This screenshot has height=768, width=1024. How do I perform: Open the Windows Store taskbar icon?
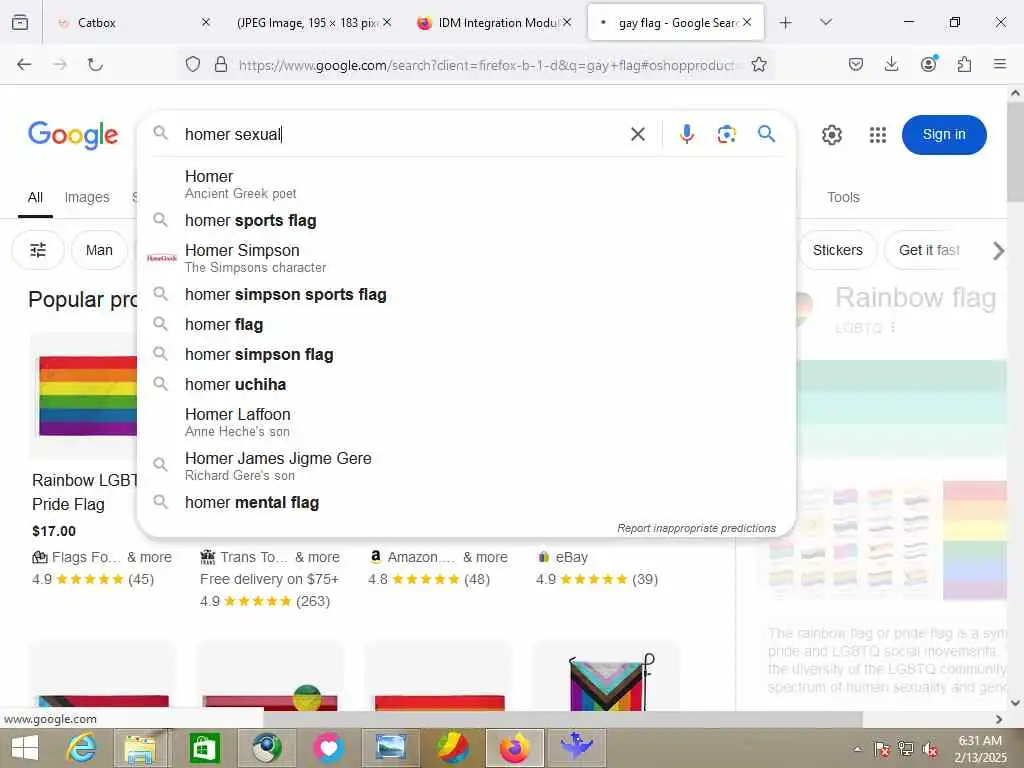click(x=204, y=748)
